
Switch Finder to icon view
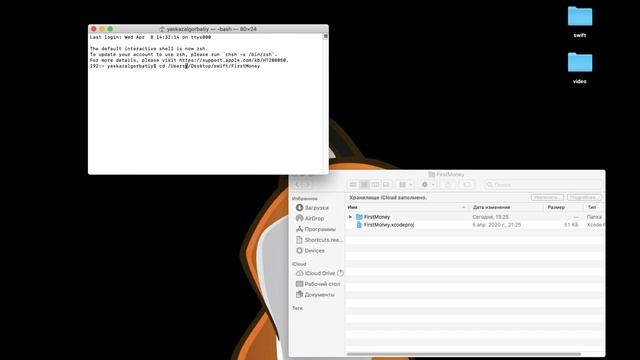[x=353, y=185]
